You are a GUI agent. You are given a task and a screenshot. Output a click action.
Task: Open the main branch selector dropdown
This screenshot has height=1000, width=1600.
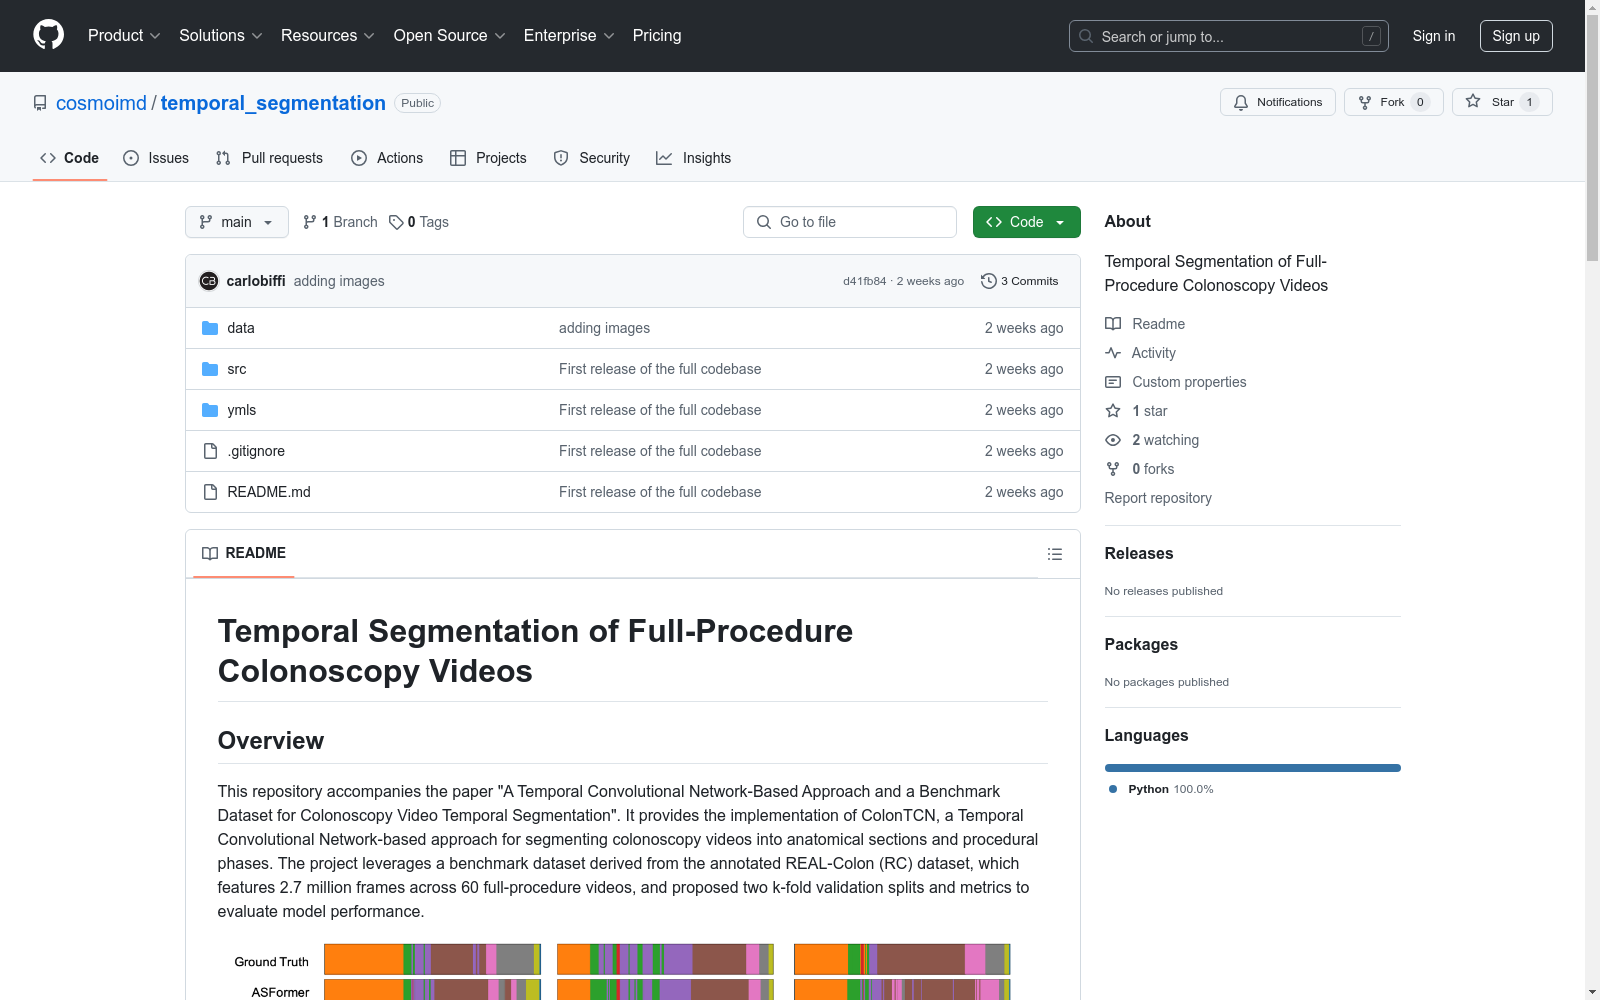(236, 222)
